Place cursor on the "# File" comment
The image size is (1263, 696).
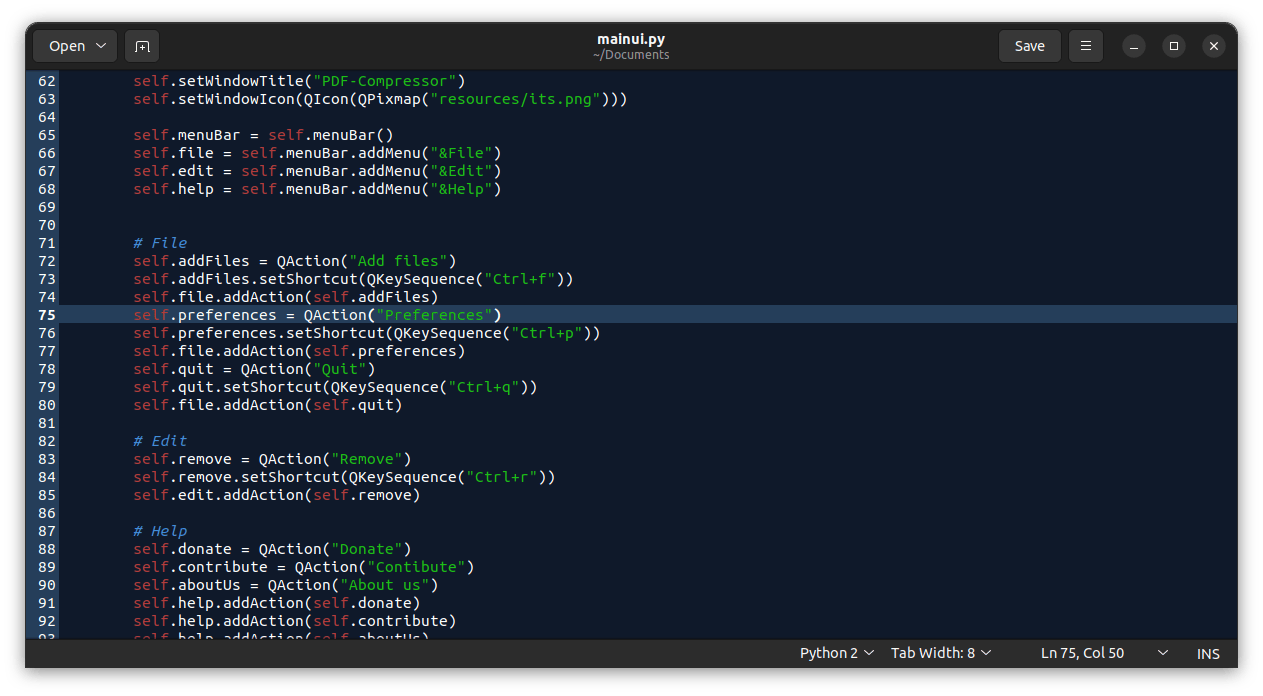coord(160,243)
